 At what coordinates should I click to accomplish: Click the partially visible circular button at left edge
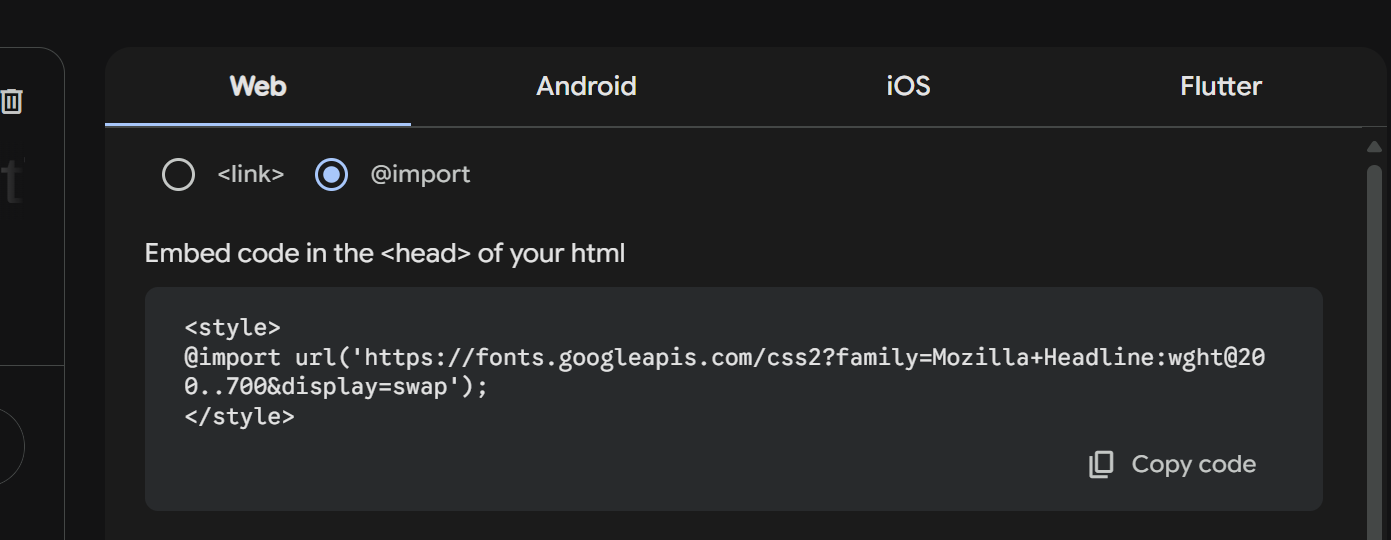click(10, 446)
